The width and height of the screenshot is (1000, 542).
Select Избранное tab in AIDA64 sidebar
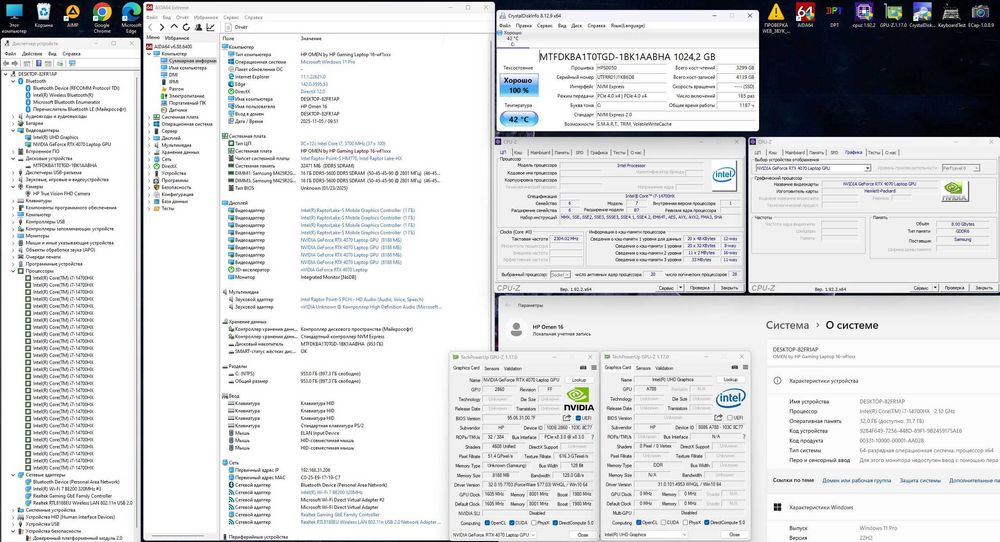coord(177,38)
